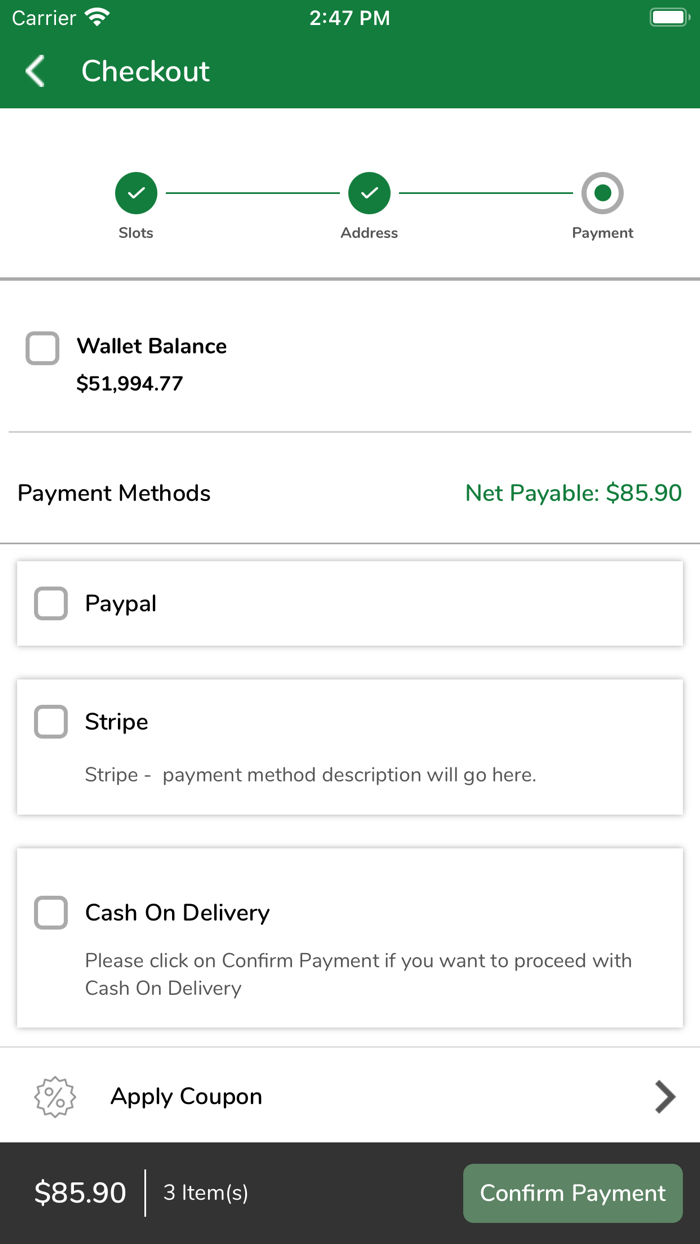
Task: Go to the Address step label
Action: point(369,233)
